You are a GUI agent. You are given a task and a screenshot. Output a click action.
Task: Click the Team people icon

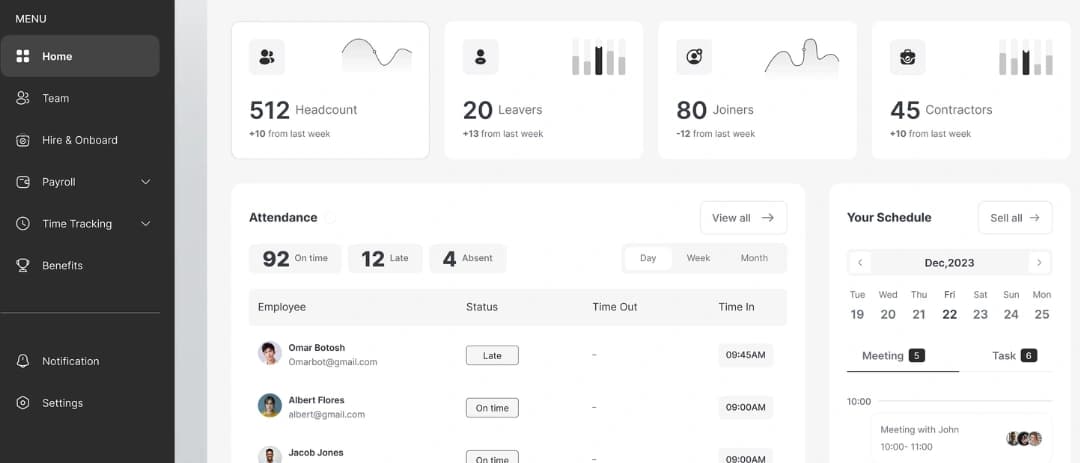click(23, 98)
